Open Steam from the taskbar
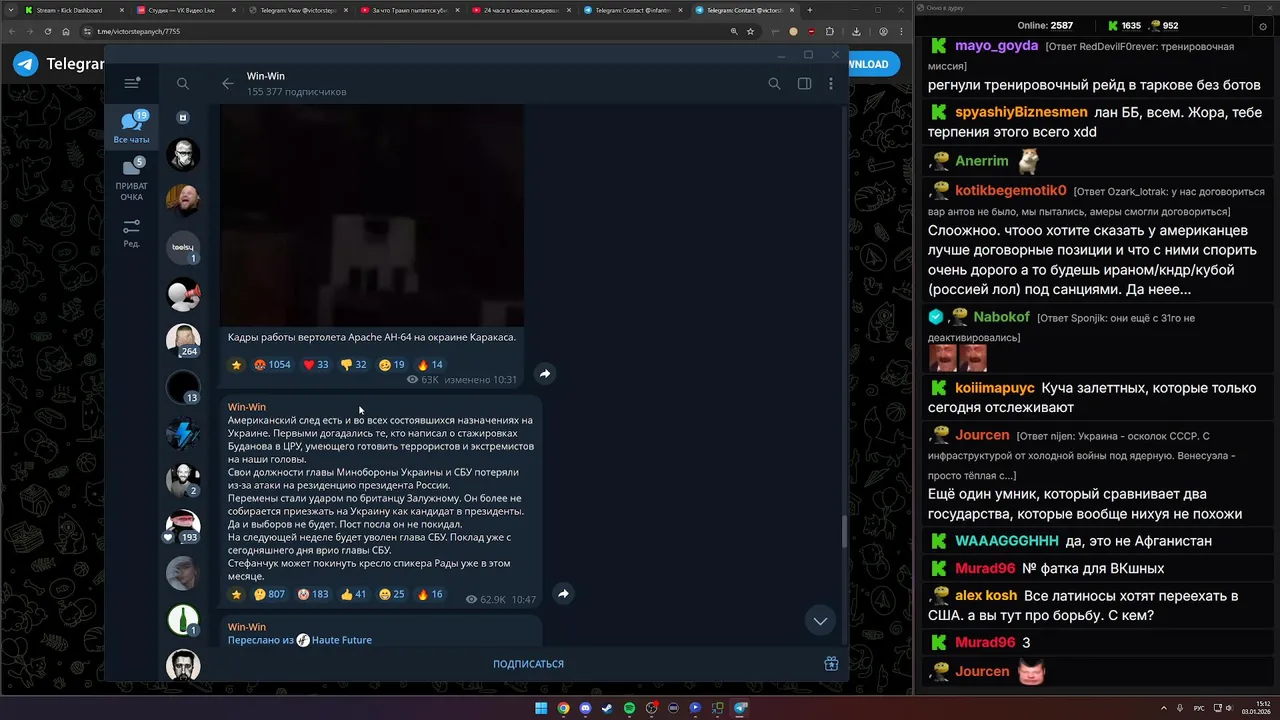1280x720 pixels. pos(607,708)
